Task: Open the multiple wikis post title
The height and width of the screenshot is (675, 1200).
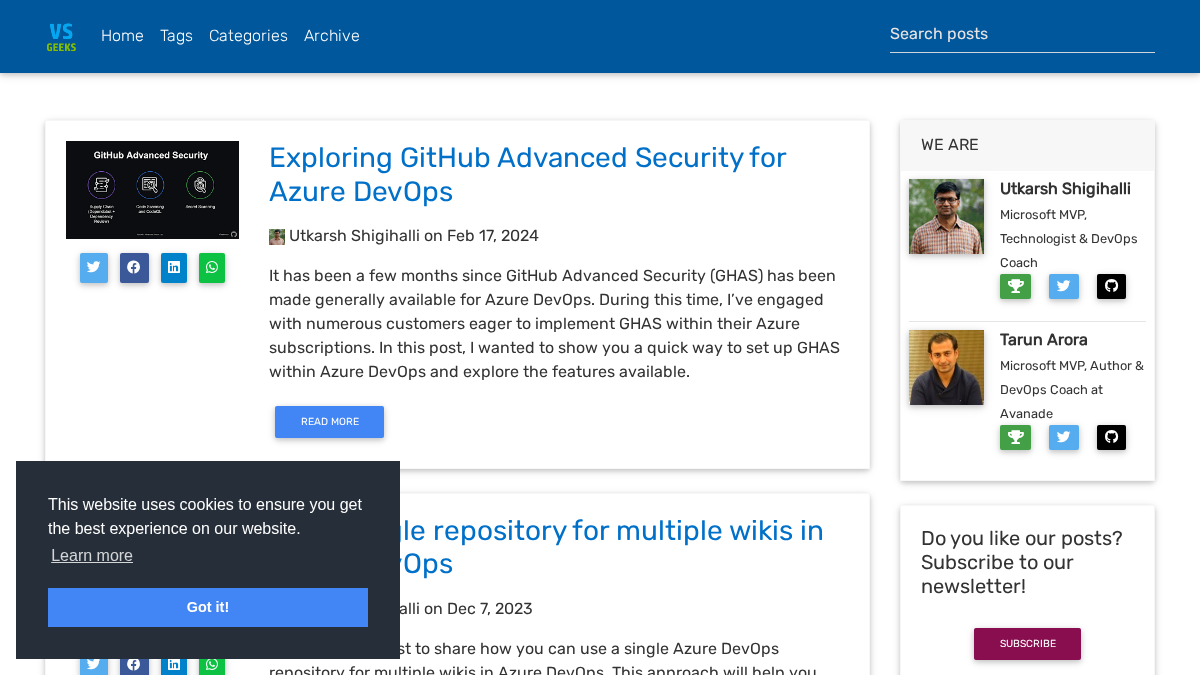Action: pyautogui.click(x=612, y=547)
